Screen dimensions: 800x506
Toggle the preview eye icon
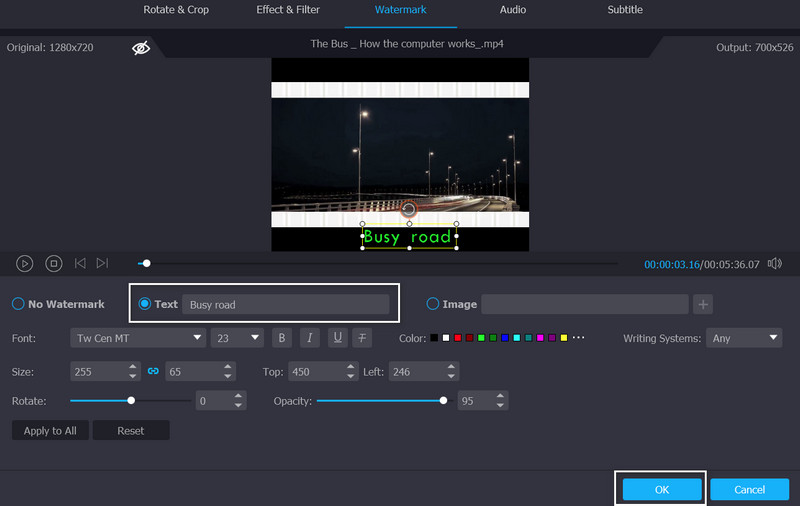141,48
